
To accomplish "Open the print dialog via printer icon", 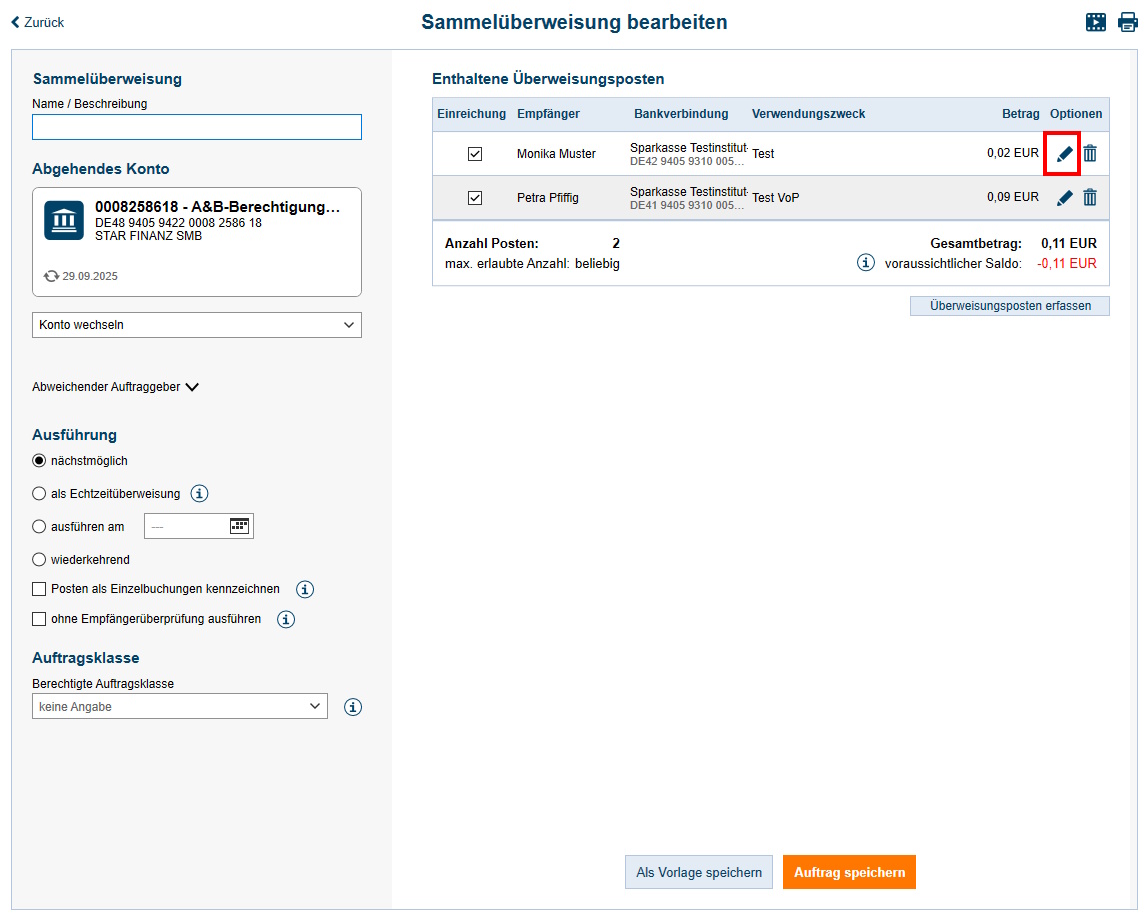I will pos(1128,21).
